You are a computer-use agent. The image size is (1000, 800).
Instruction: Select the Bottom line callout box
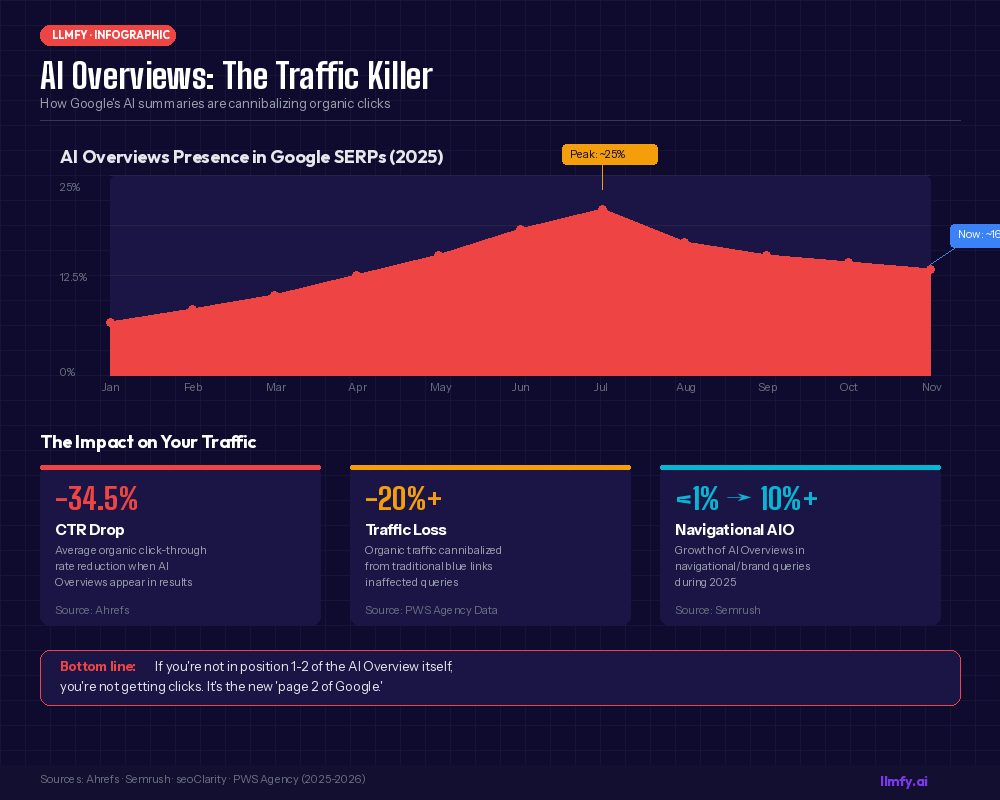(500, 677)
